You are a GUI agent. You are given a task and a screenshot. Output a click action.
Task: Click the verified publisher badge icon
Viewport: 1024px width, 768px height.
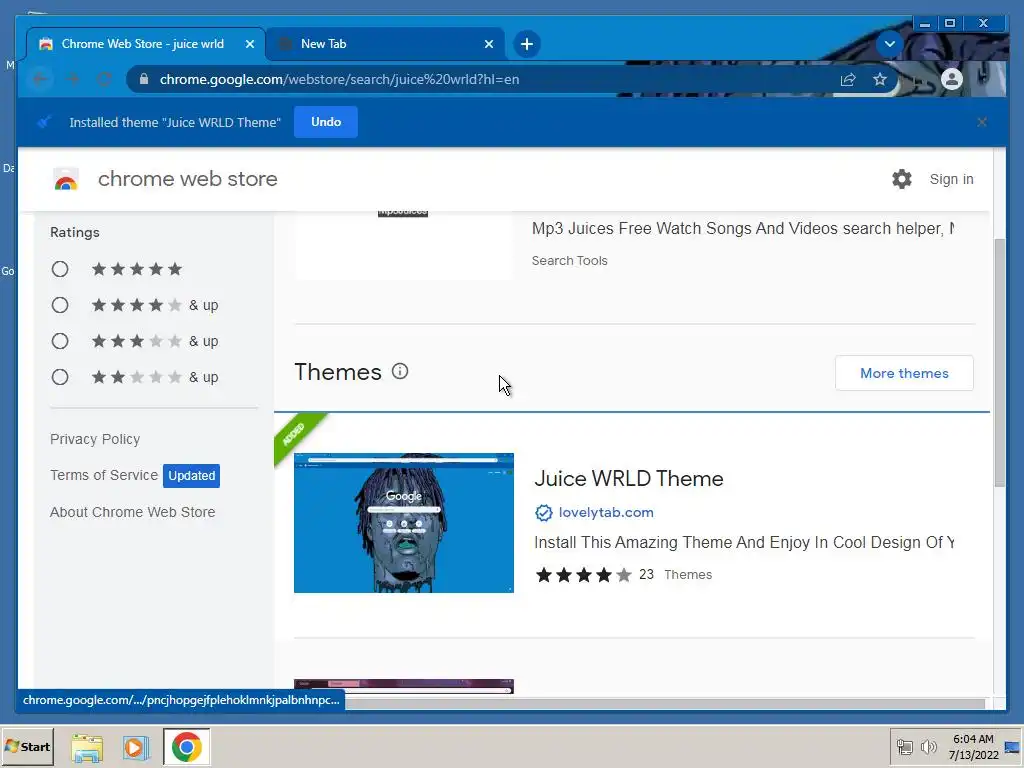tap(543, 513)
